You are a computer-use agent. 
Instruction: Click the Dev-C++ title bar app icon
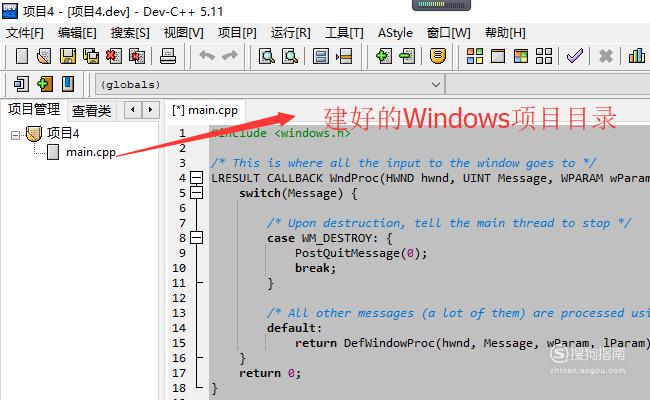click(x=10, y=11)
